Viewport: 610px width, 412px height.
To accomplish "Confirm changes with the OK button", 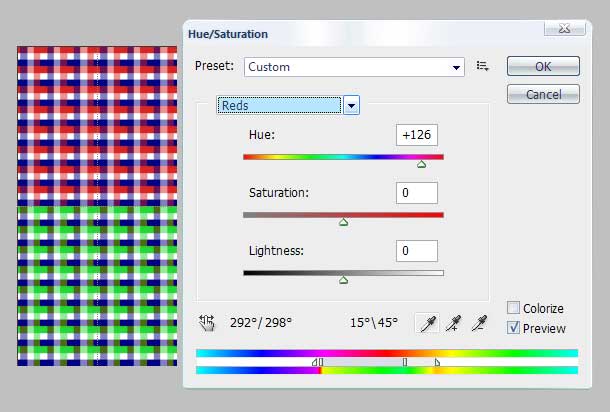I will (543, 67).
